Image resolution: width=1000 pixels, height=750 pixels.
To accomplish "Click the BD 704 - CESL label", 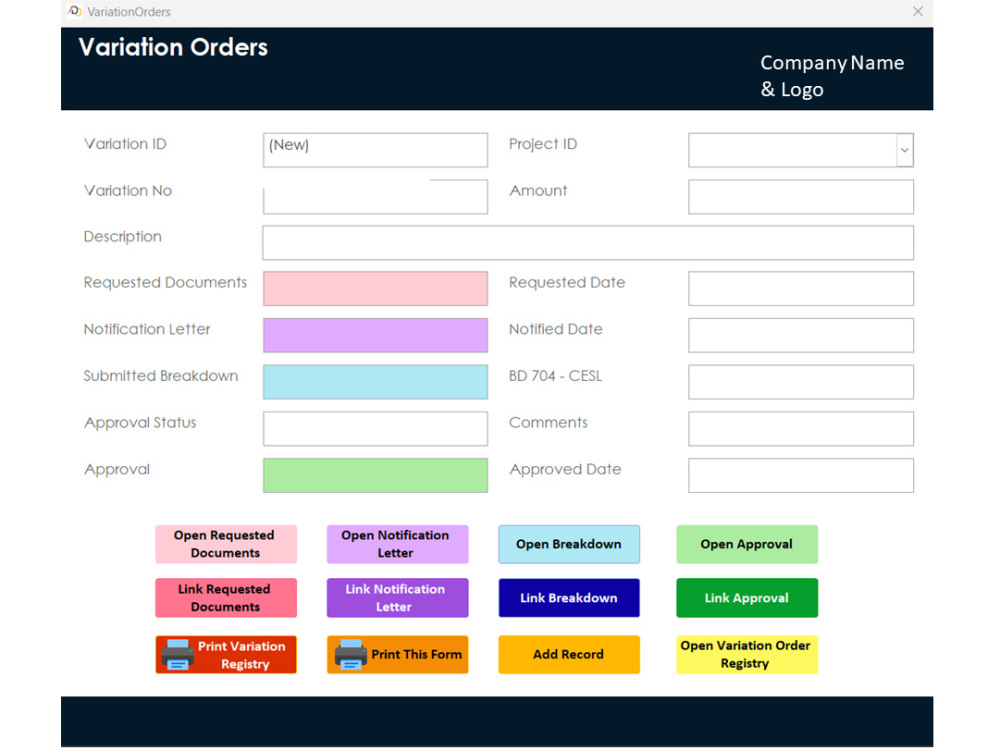I will (555, 376).
